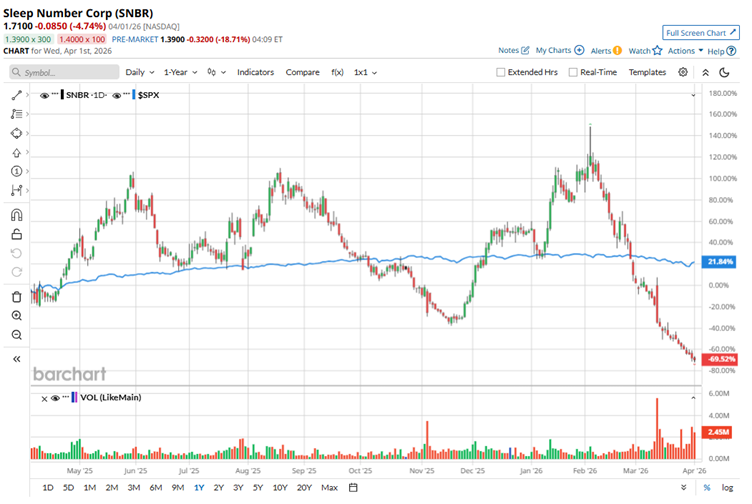Select the 9M time range
The image size is (752, 504).
click(x=178, y=488)
